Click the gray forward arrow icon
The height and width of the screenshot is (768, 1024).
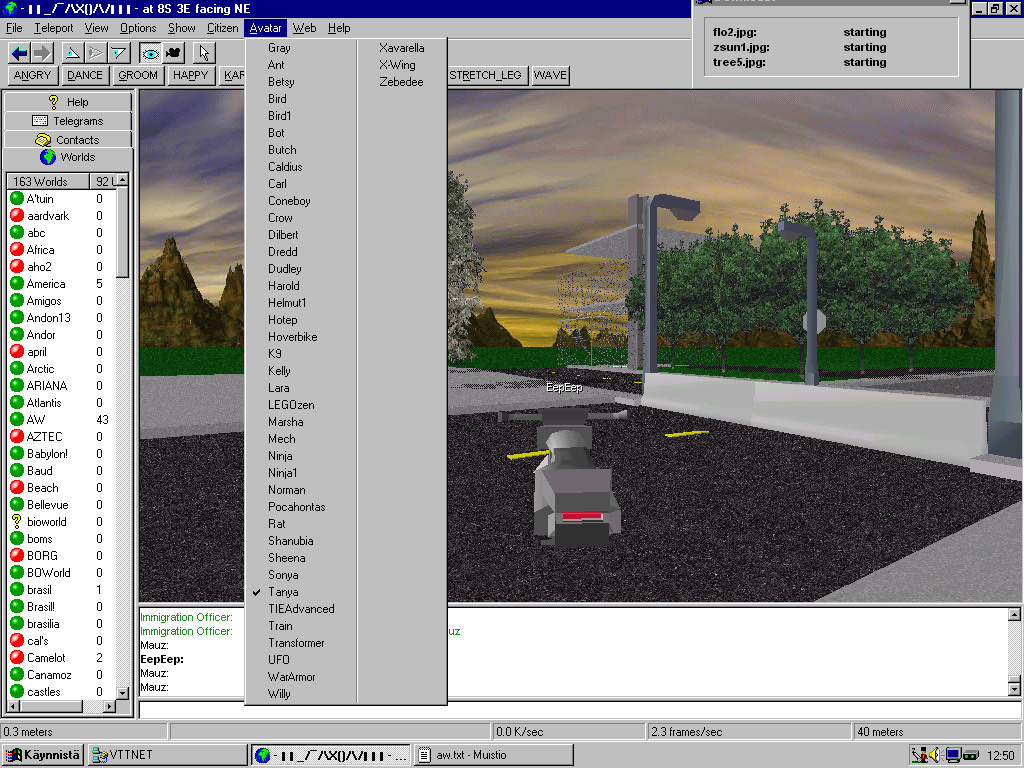pyautogui.click(x=42, y=53)
